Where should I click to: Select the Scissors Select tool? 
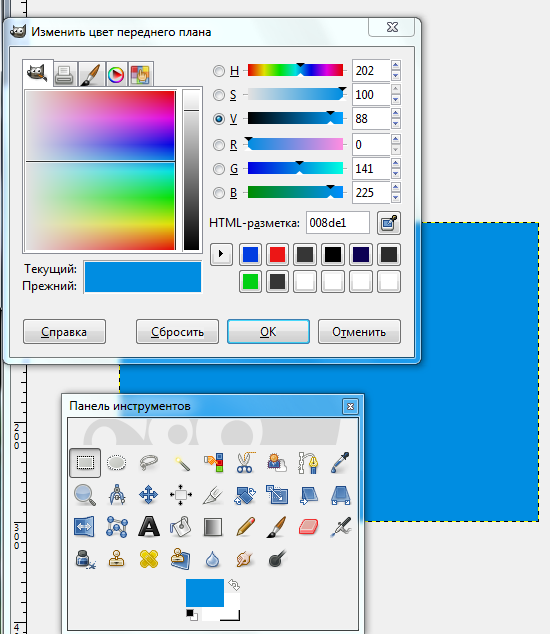245,463
